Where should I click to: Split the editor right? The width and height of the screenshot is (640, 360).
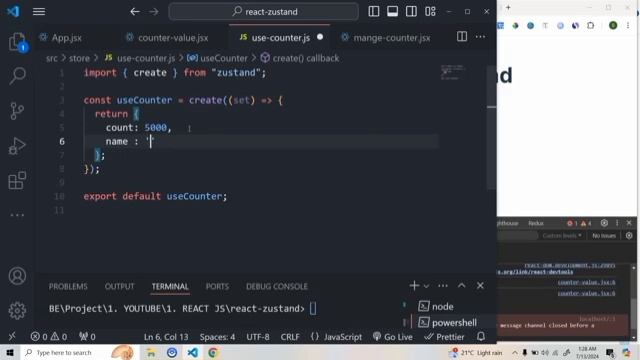pyautogui.click(x=462, y=37)
